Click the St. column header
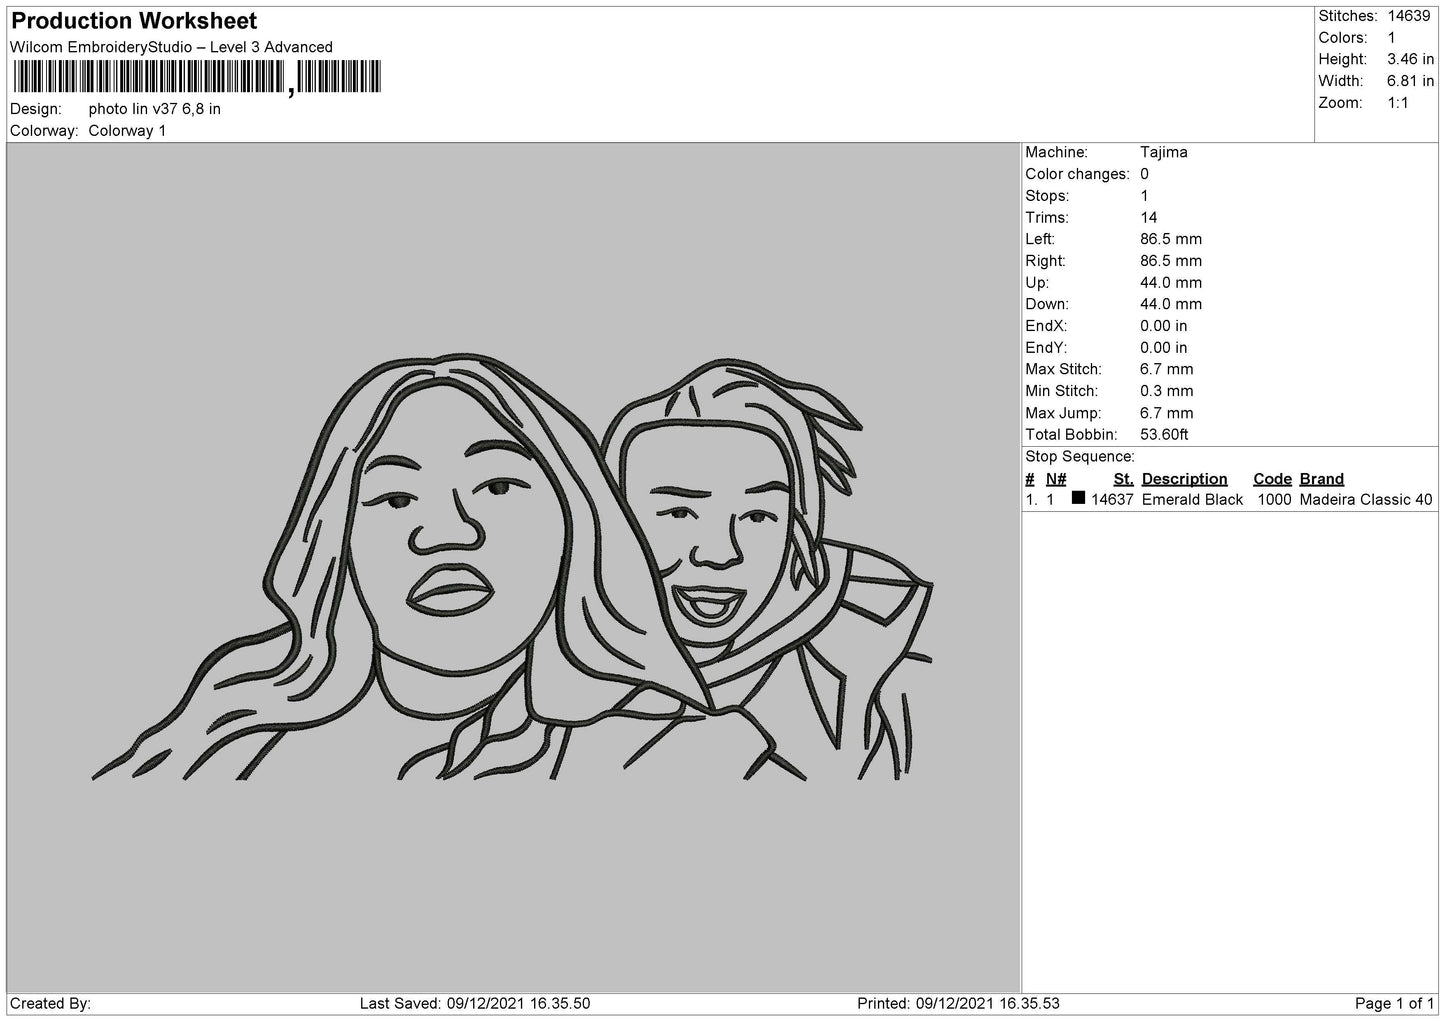 pyautogui.click(x=1123, y=479)
